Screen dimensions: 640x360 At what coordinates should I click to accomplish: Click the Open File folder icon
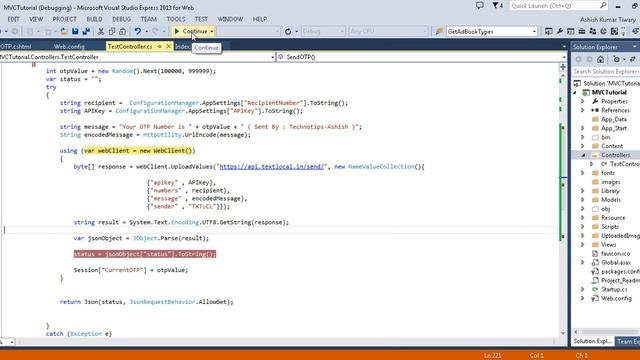[64, 31]
